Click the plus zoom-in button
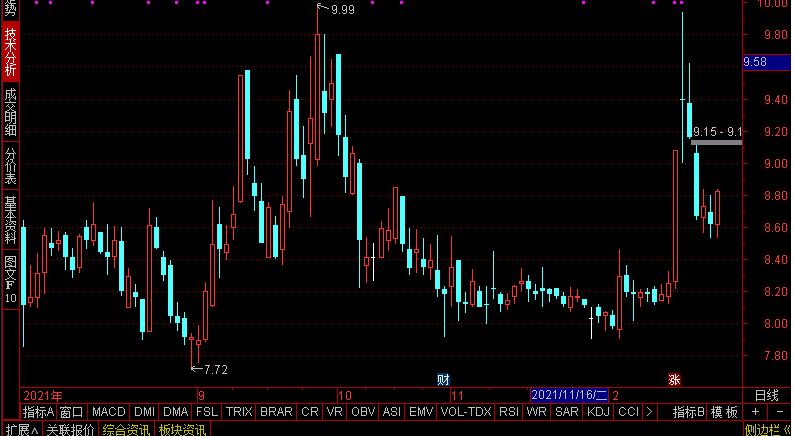The image size is (793, 436). [x=755, y=412]
